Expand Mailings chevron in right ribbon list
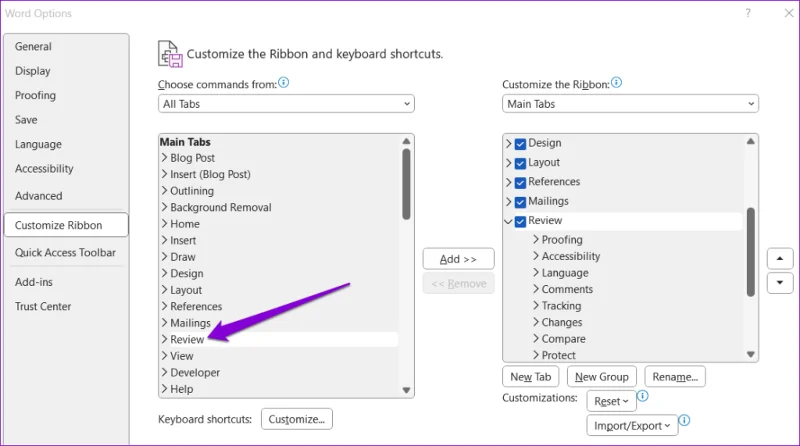The width and height of the screenshot is (800, 446). tap(508, 202)
